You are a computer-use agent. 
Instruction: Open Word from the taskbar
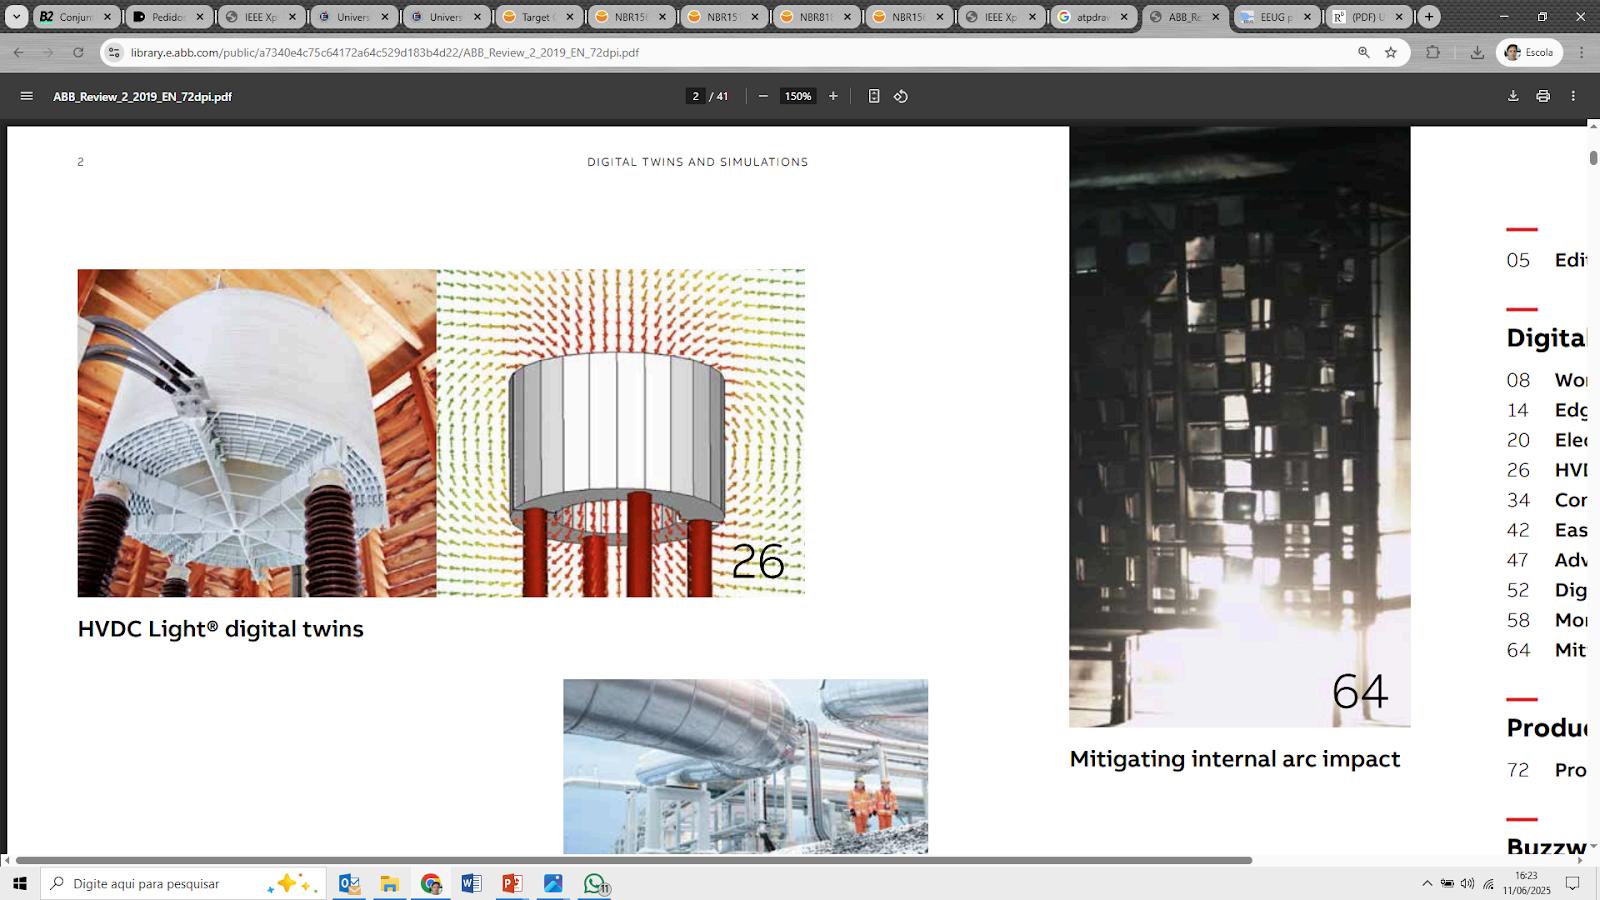pyautogui.click(x=471, y=884)
